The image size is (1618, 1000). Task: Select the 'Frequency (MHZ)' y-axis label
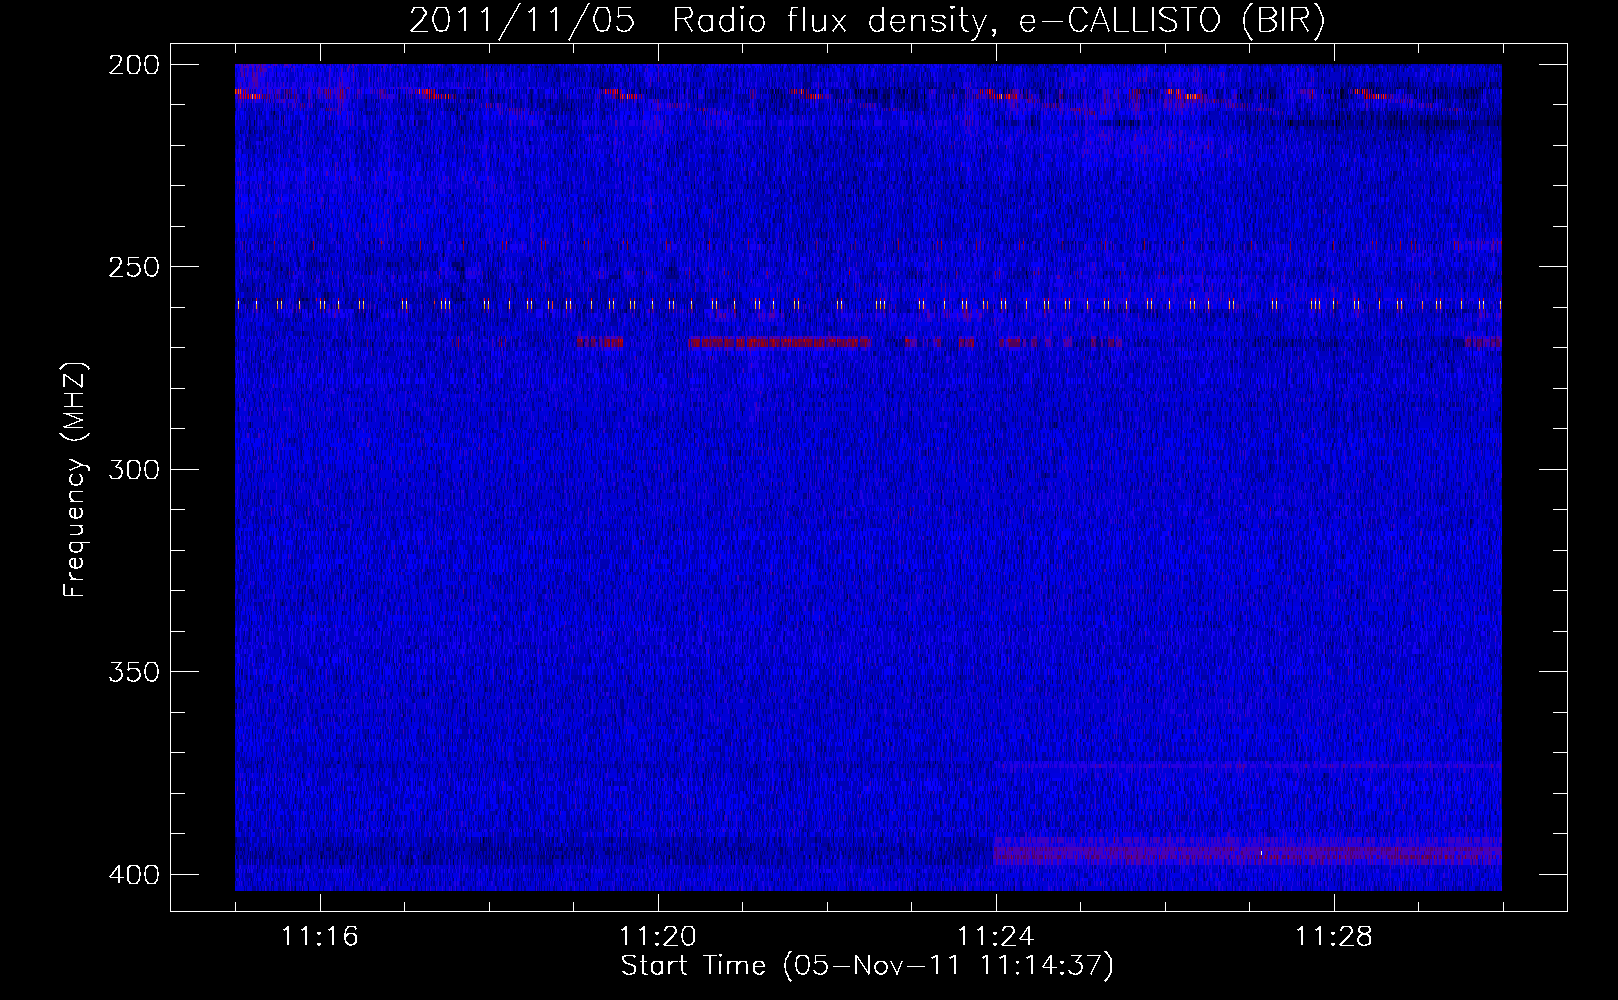[x=75, y=480]
